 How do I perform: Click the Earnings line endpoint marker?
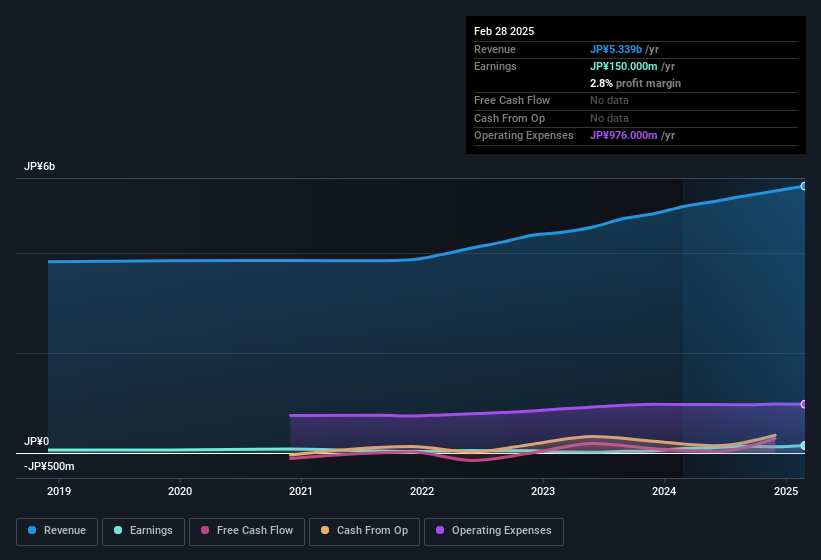[x=803, y=445]
